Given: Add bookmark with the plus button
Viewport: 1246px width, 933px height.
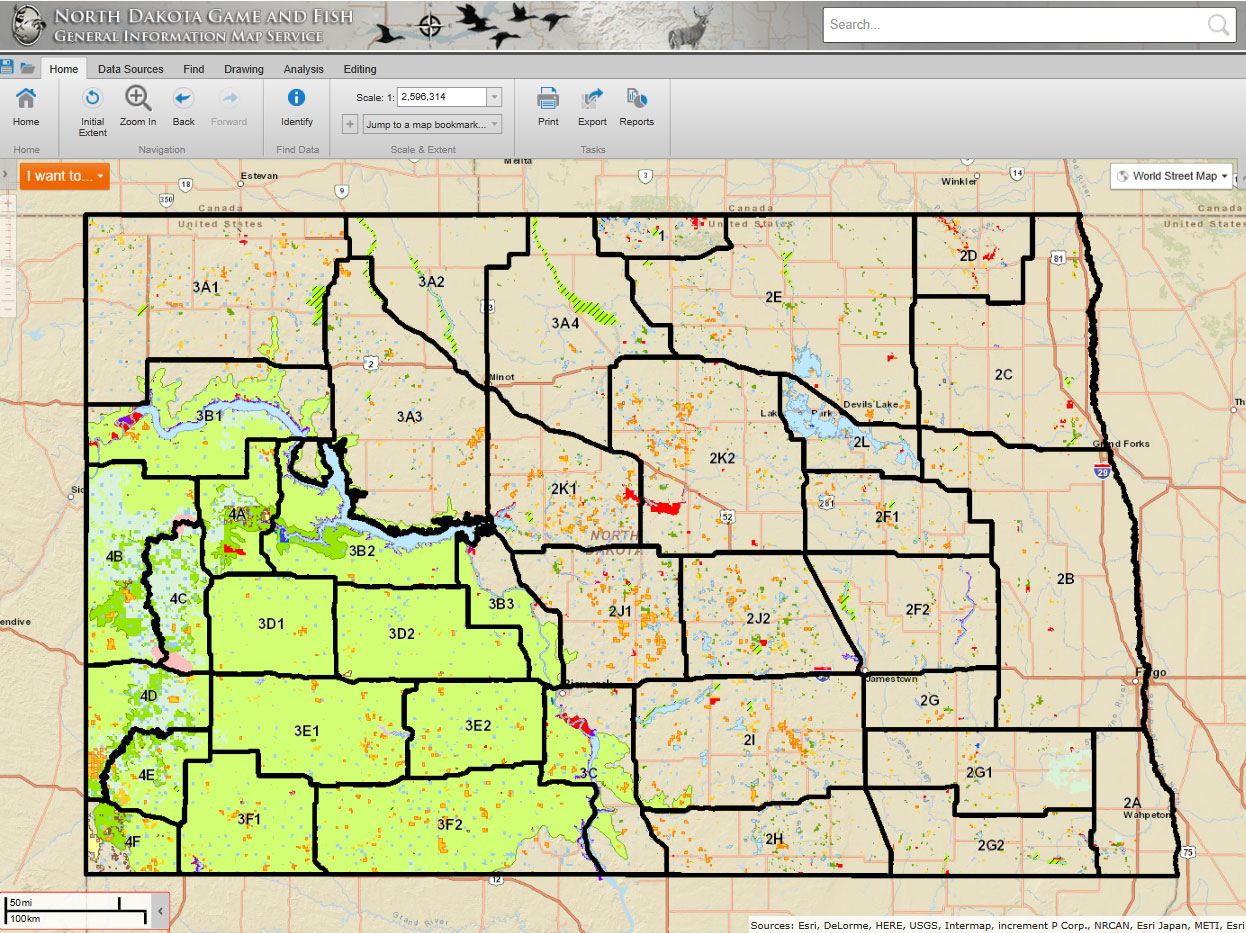Looking at the screenshot, I should click(x=350, y=124).
